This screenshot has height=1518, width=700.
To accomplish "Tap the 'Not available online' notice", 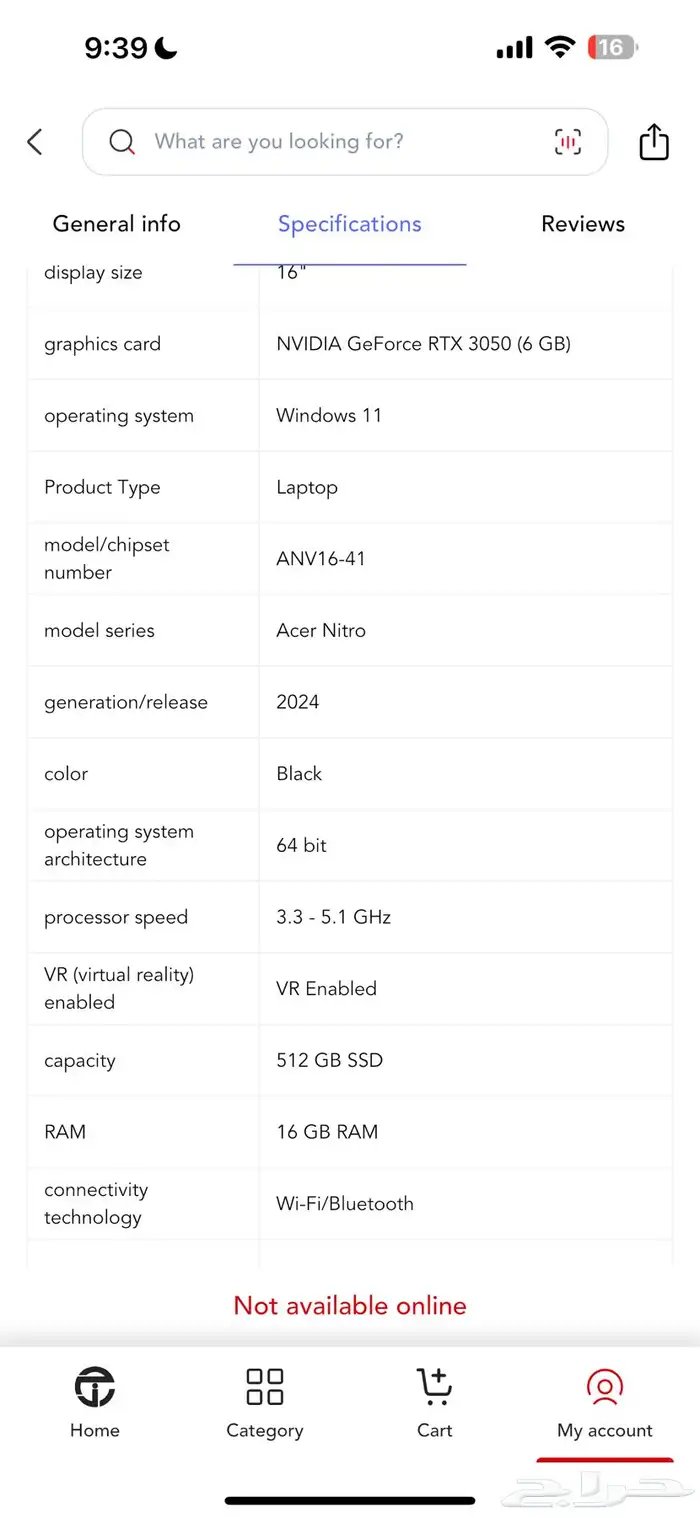I will (x=350, y=1305).
